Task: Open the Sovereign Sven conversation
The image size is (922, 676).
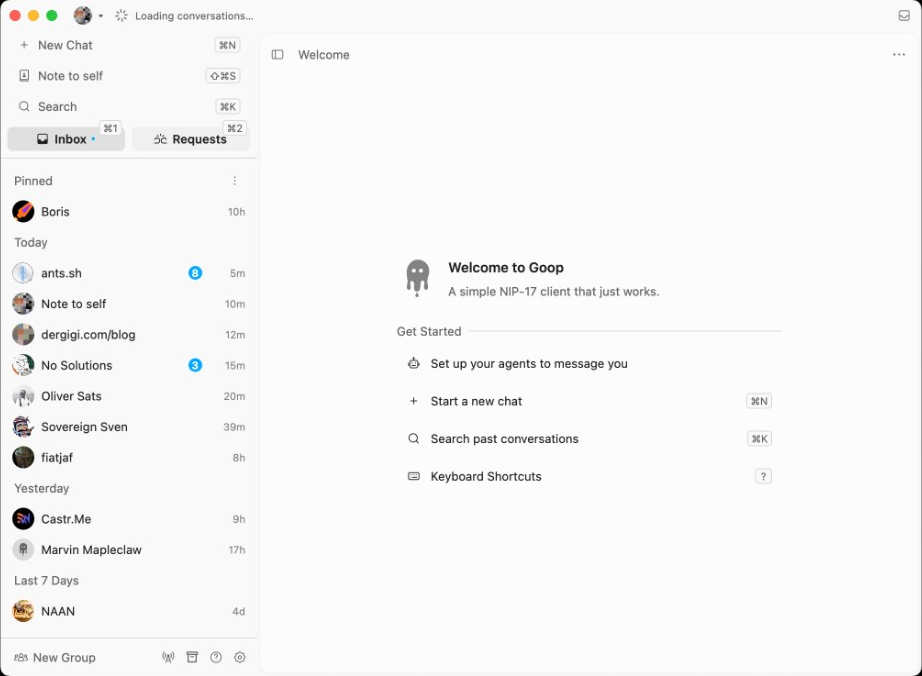Action: click(x=129, y=427)
